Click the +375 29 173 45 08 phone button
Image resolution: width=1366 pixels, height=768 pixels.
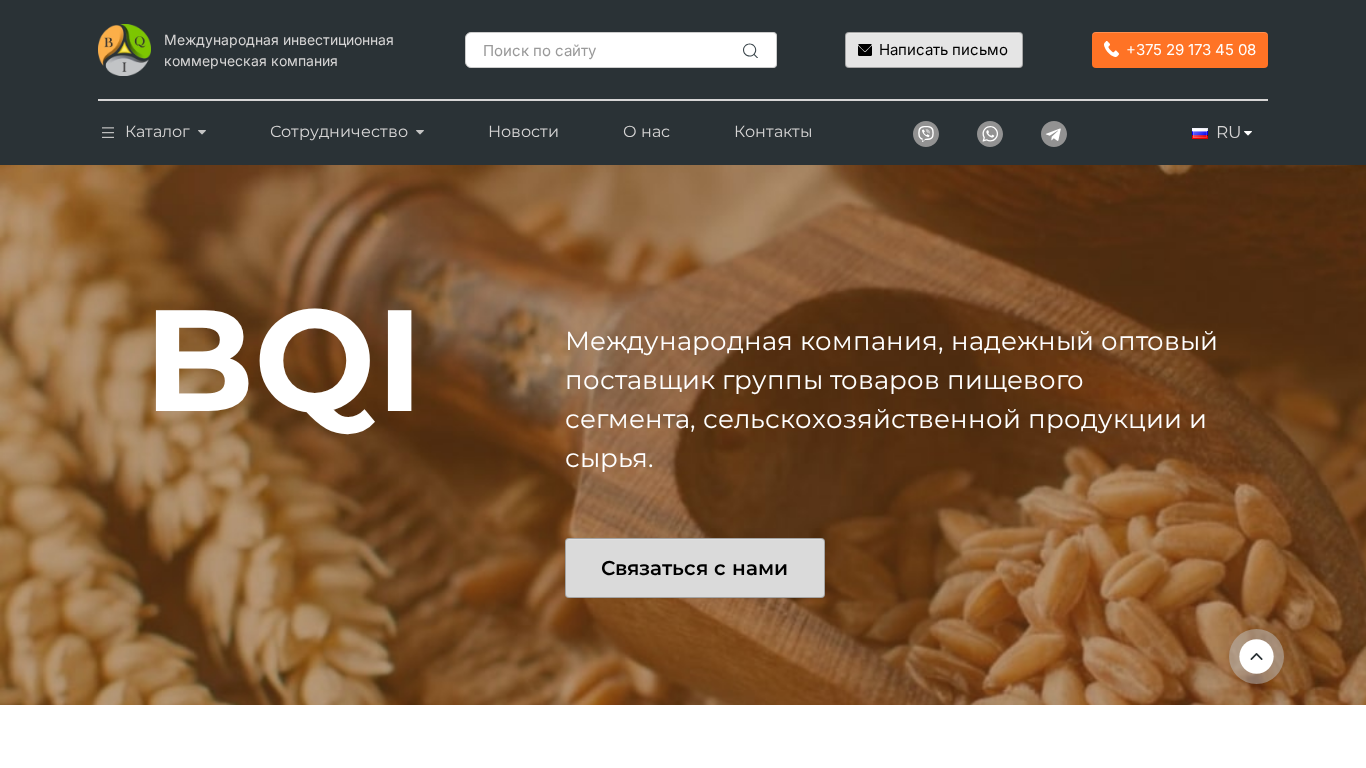1180,50
